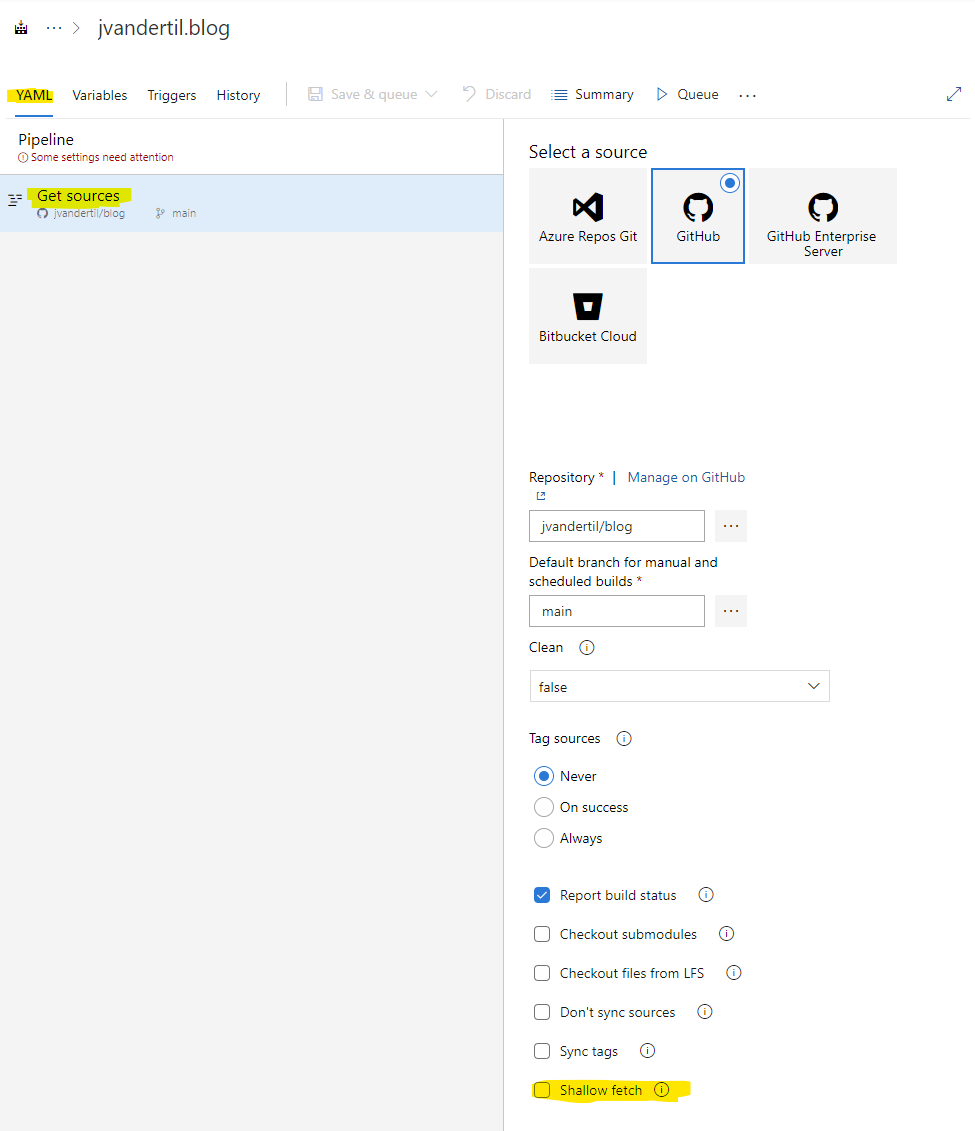Click the Discard button
The image size is (975, 1131).
point(497,94)
